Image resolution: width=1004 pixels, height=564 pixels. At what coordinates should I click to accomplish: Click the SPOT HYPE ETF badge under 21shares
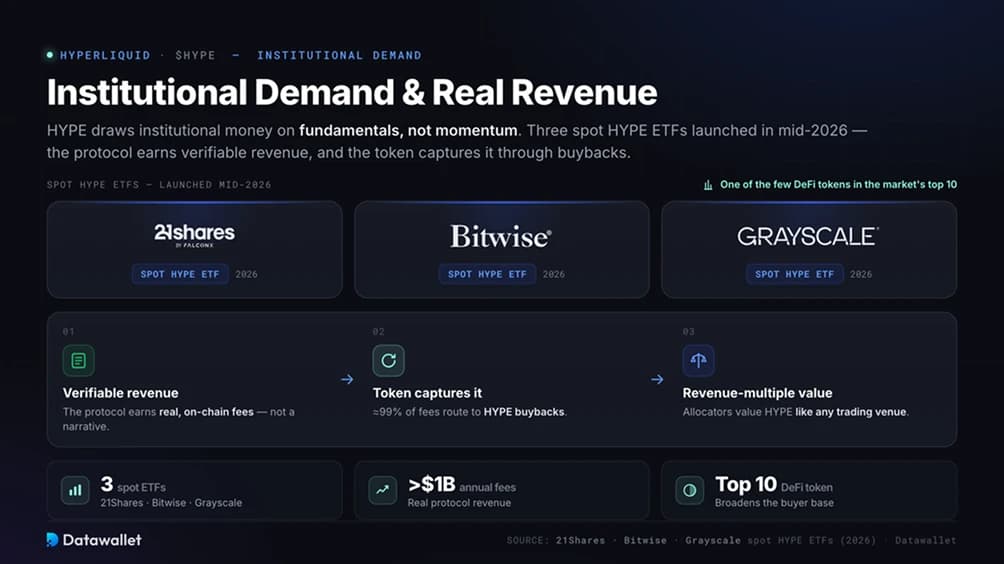180,274
